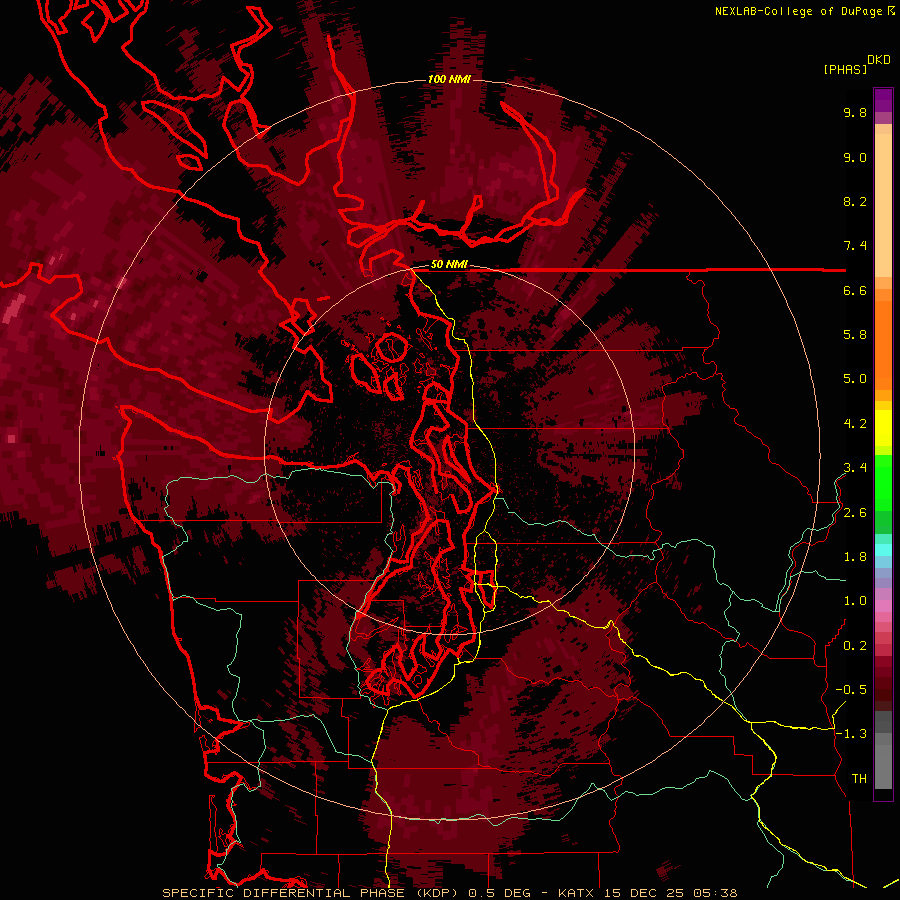Image resolution: width=900 pixels, height=900 pixels.
Task: Click the 9.8 scale value
Action: click(x=855, y=112)
